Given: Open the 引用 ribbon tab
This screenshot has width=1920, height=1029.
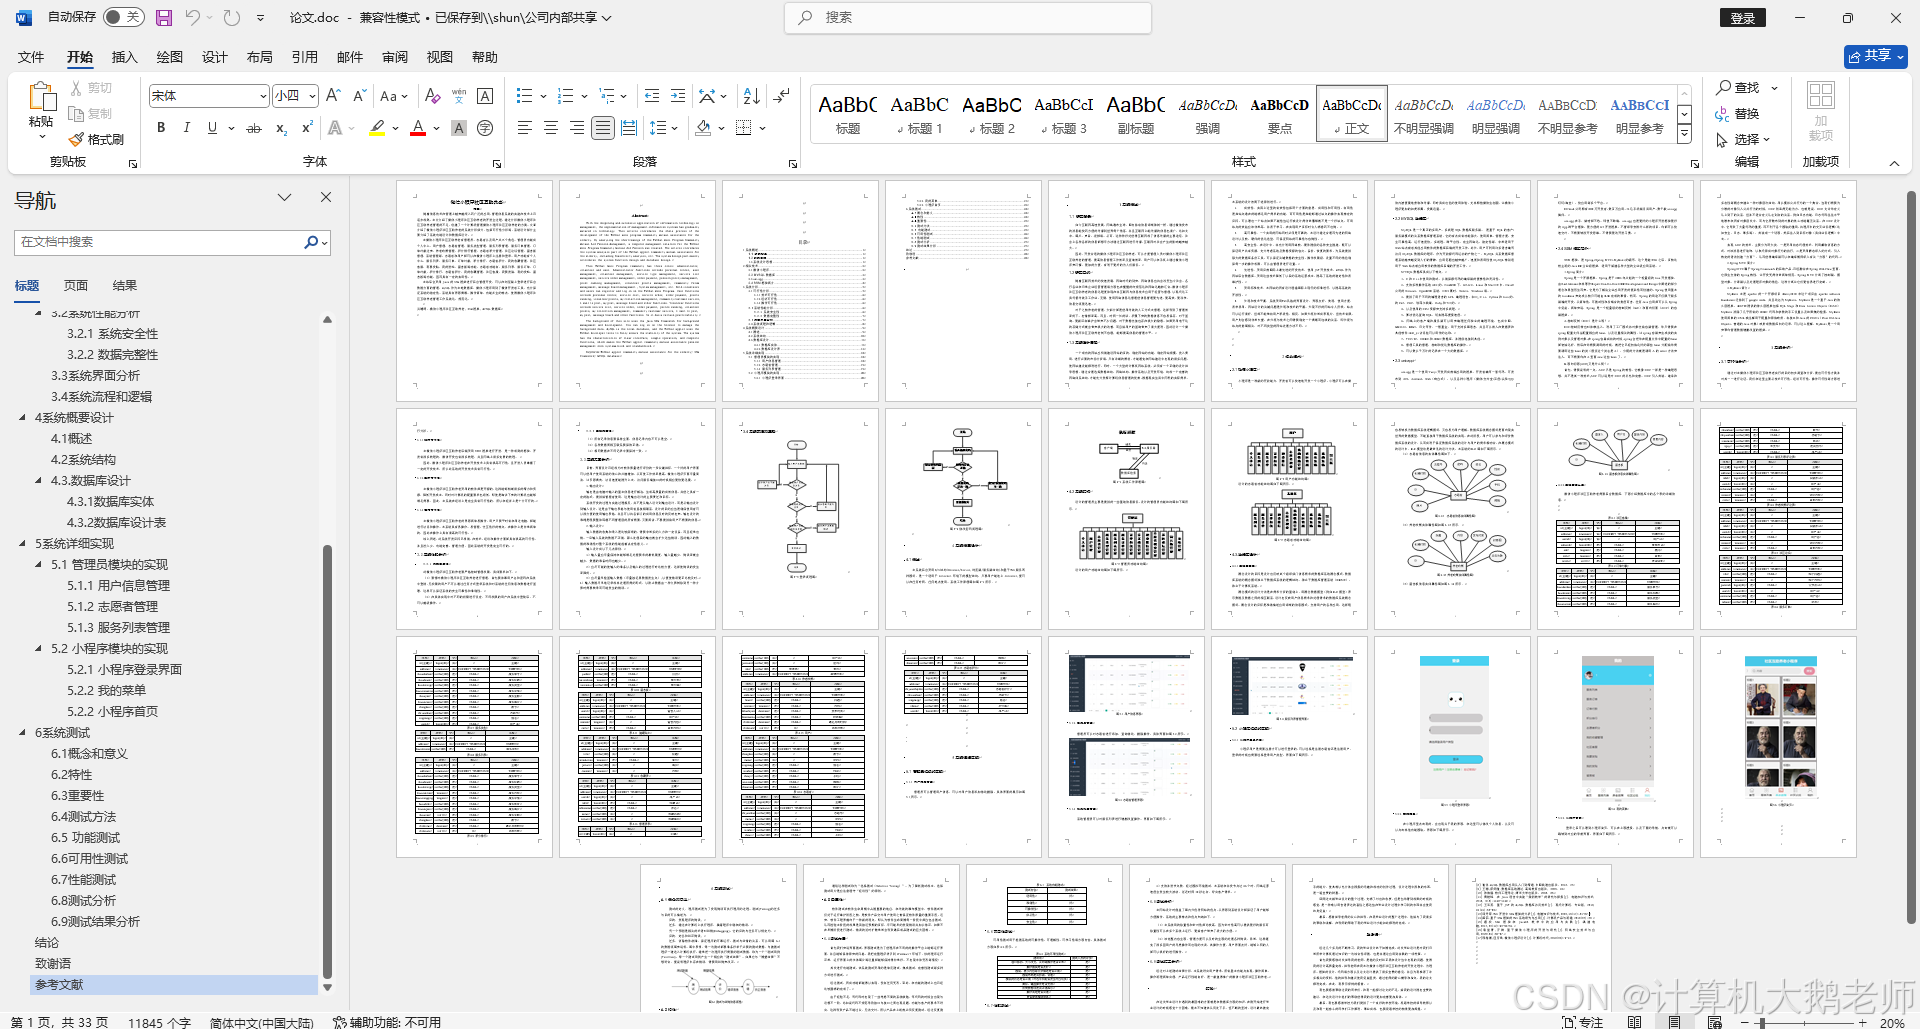Looking at the screenshot, I should coord(304,57).
